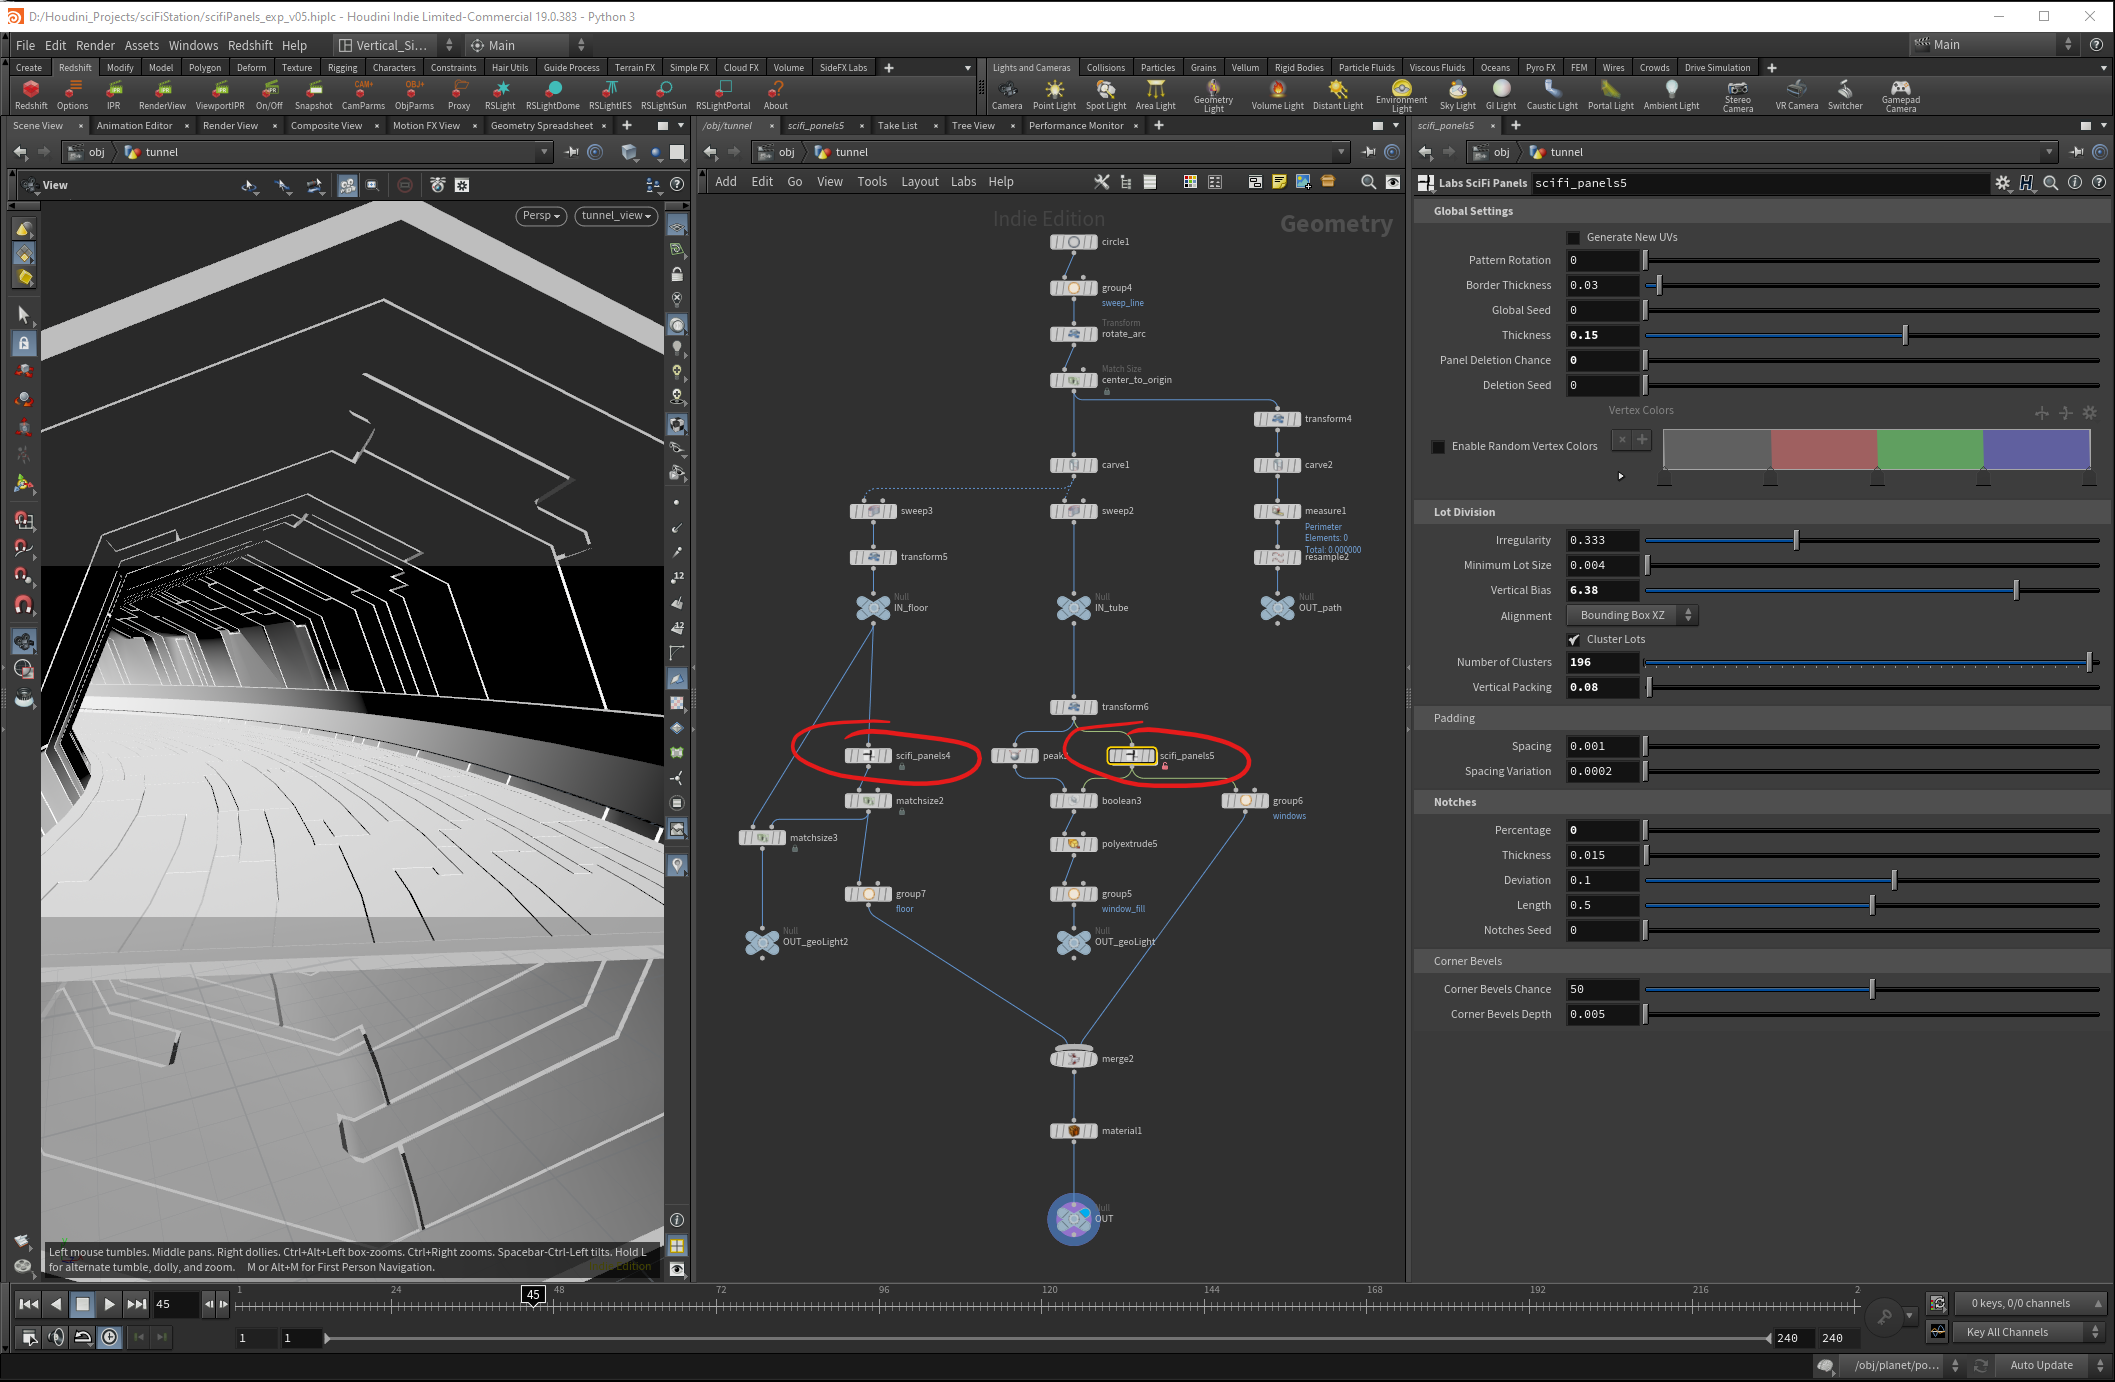
Task: Select the OUT null node
Action: 1073,1219
